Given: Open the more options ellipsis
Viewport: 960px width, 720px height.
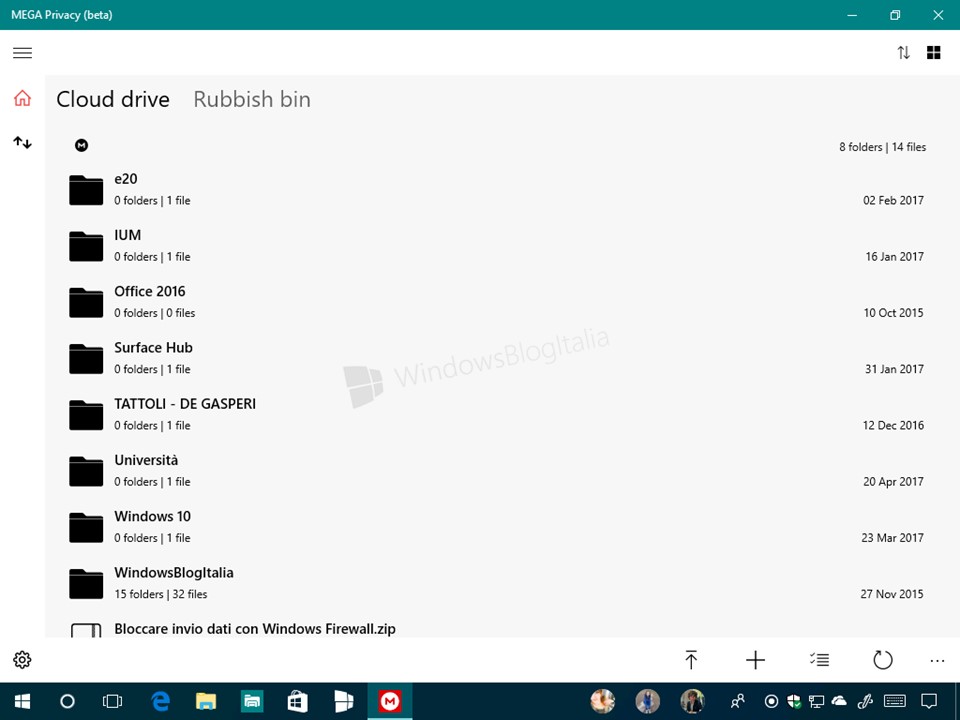Looking at the screenshot, I should click(937, 661).
